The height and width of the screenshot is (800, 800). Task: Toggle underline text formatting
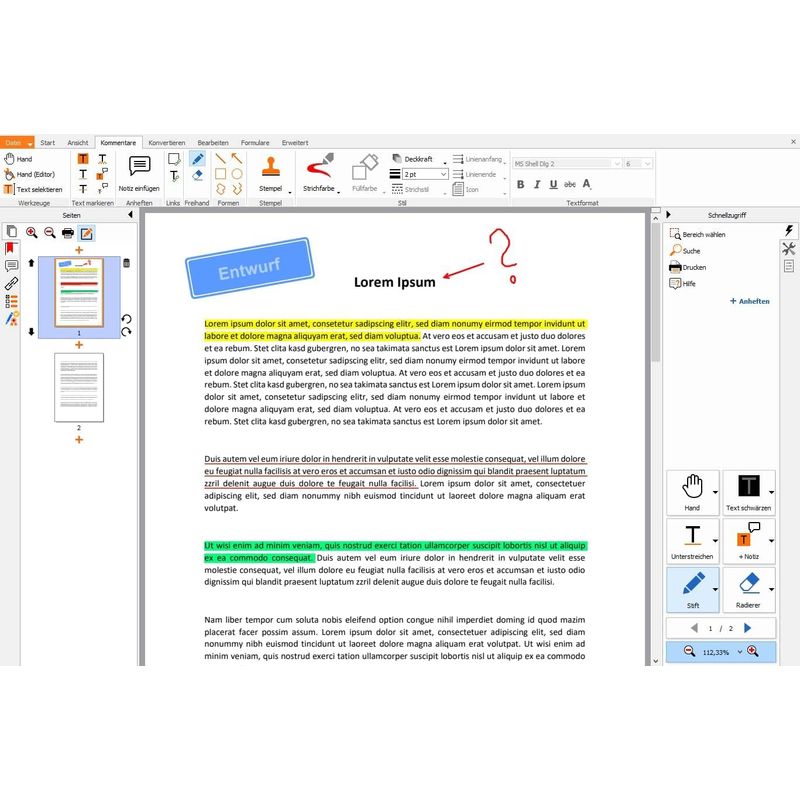click(553, 184)
